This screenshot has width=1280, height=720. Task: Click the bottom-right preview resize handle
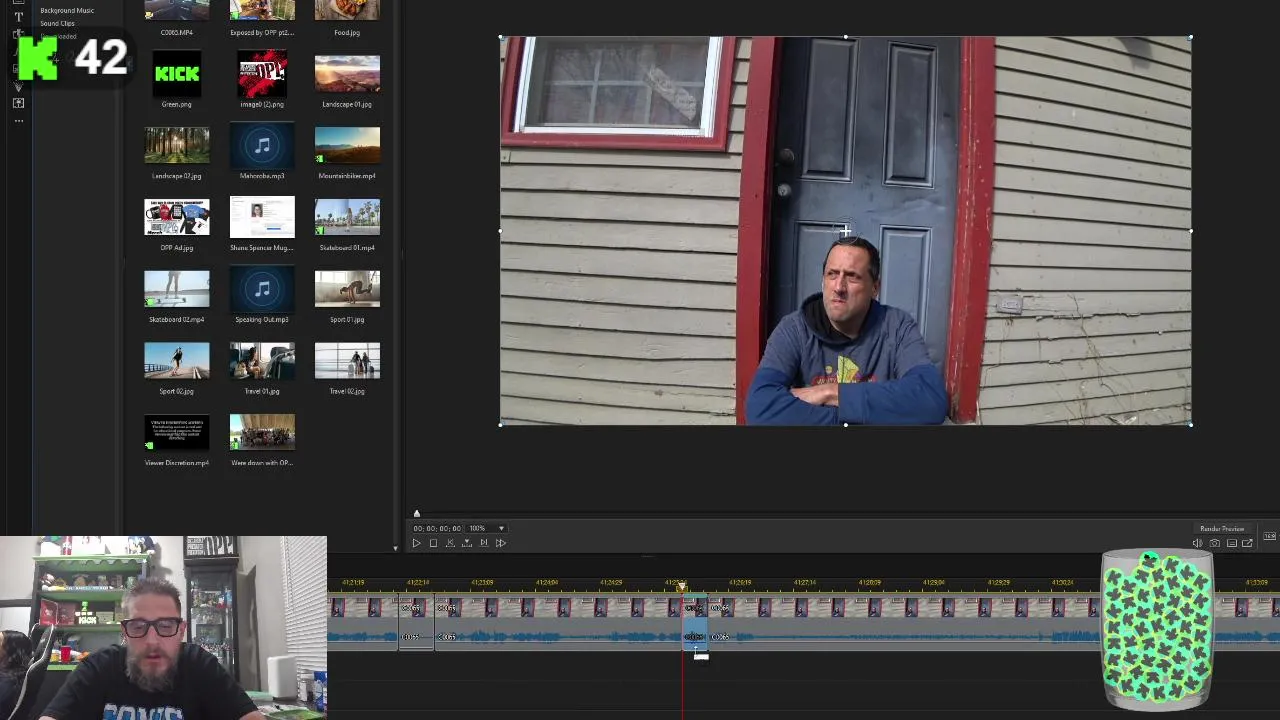pyautogui.click(x=1190, y=424)
